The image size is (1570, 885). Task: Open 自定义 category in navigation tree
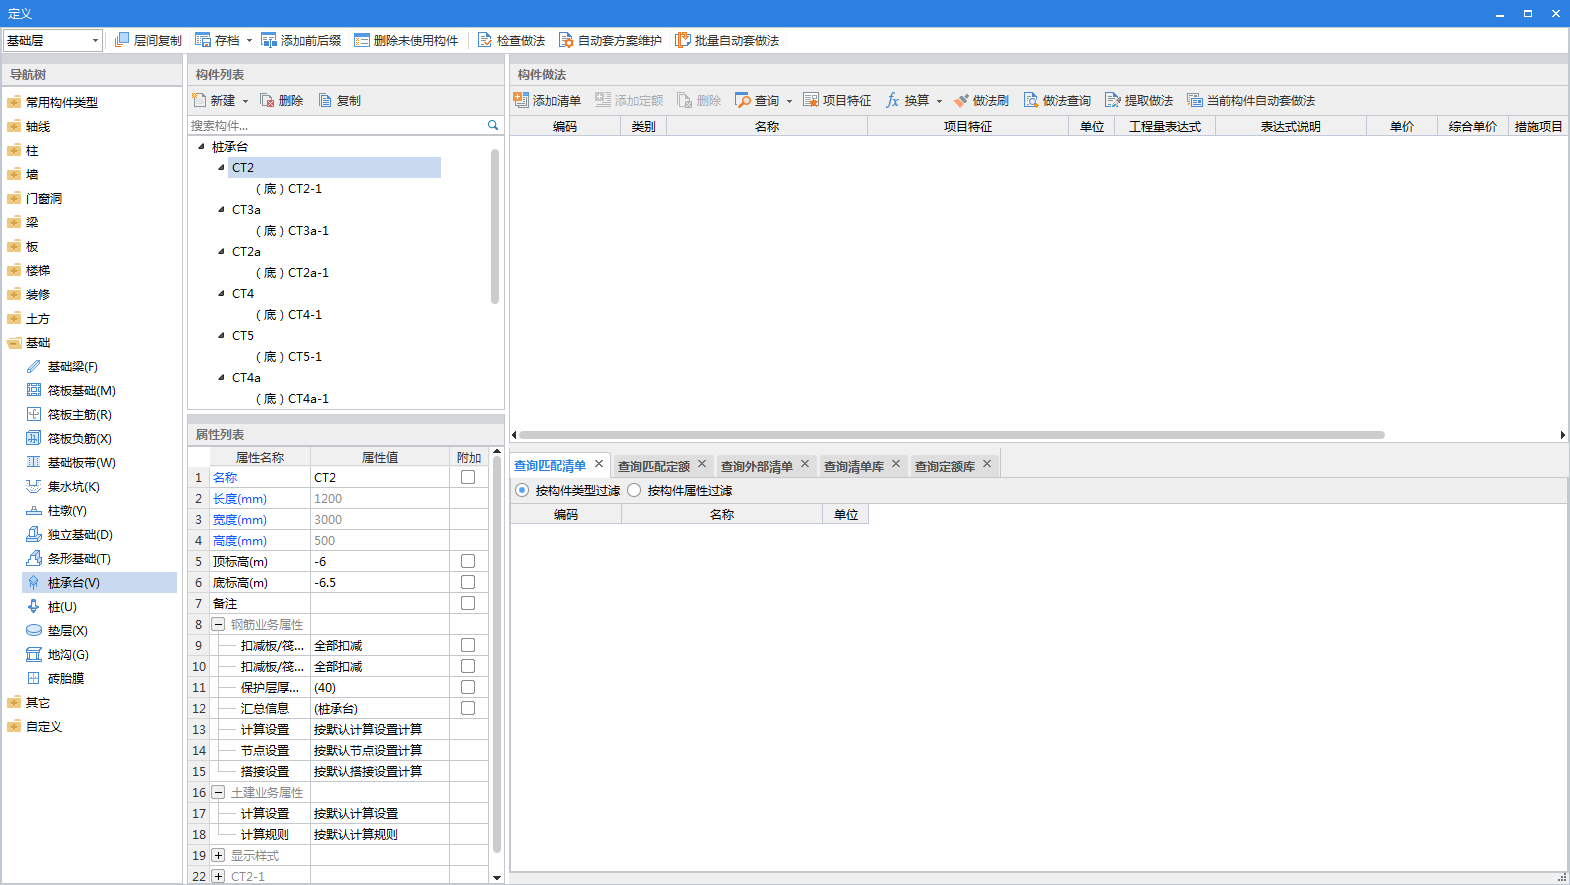tap(44, 727)
